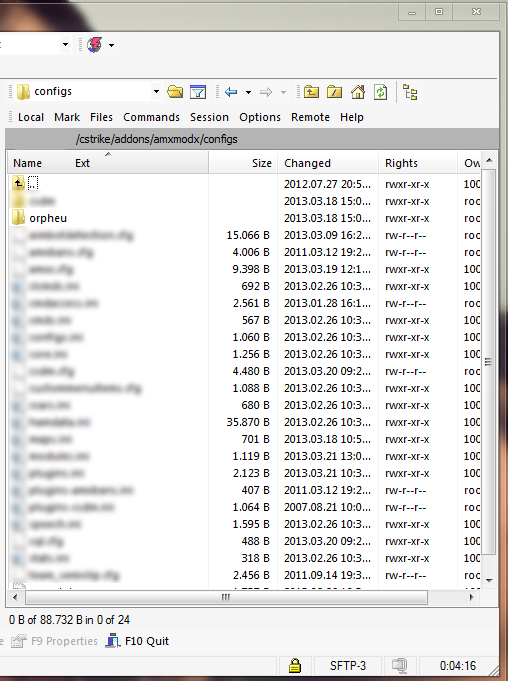Screen dimensions: 508x681
Task: Open the Session menu
Action: tap(209, 117)
